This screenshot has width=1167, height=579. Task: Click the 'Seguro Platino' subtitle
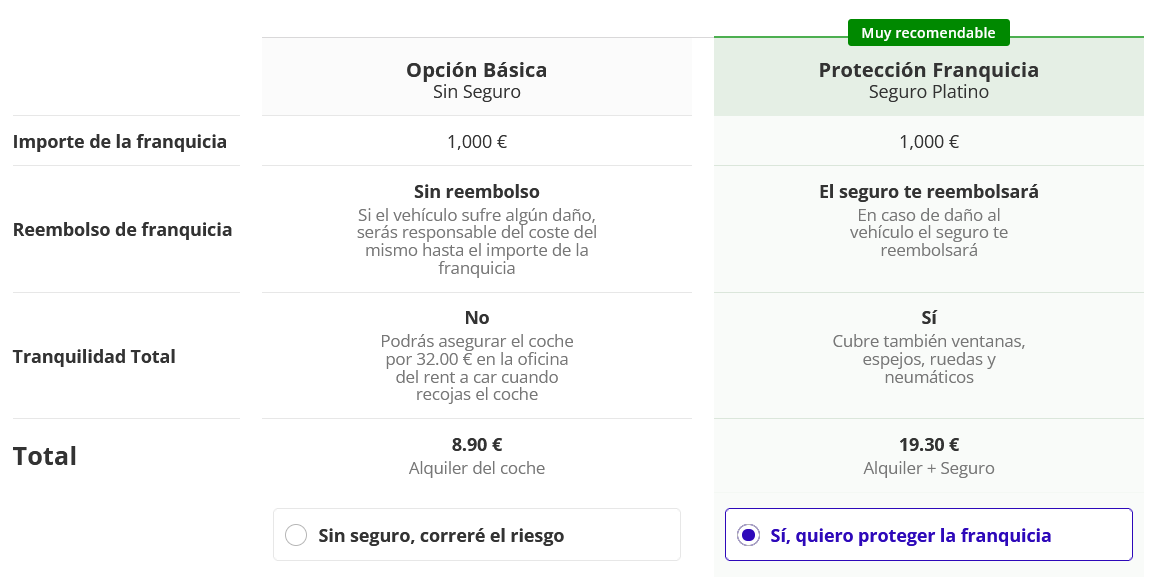tap(928, 92)
